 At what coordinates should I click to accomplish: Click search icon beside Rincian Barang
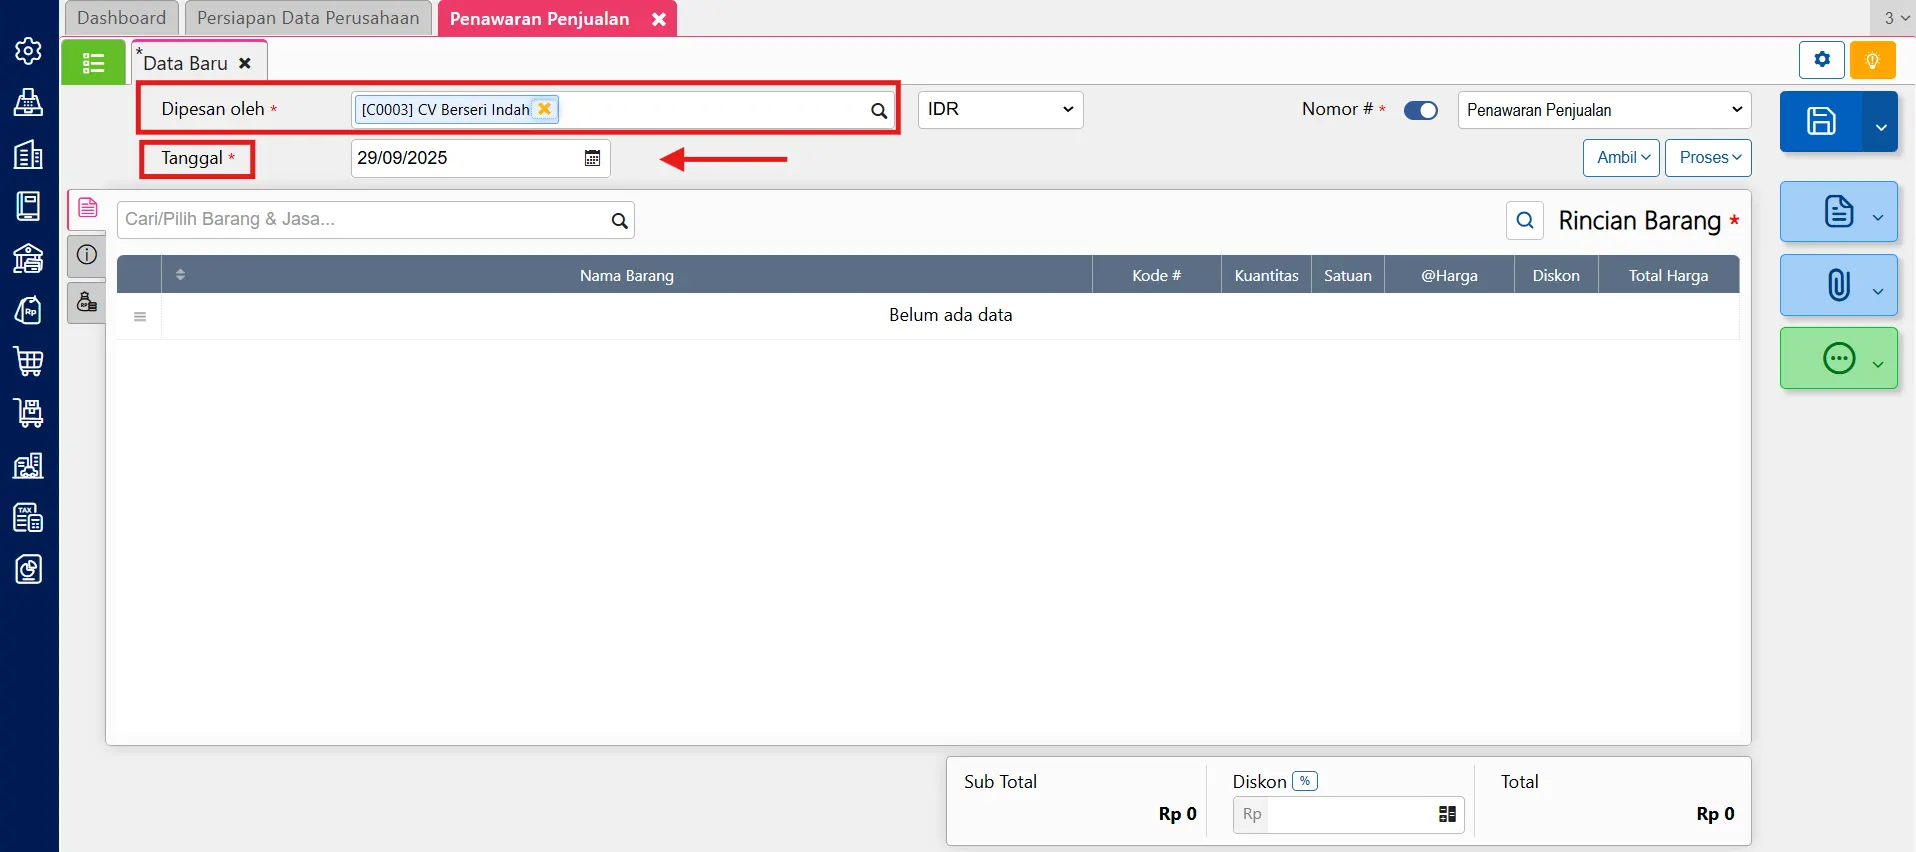click(x=1524, y=221)
